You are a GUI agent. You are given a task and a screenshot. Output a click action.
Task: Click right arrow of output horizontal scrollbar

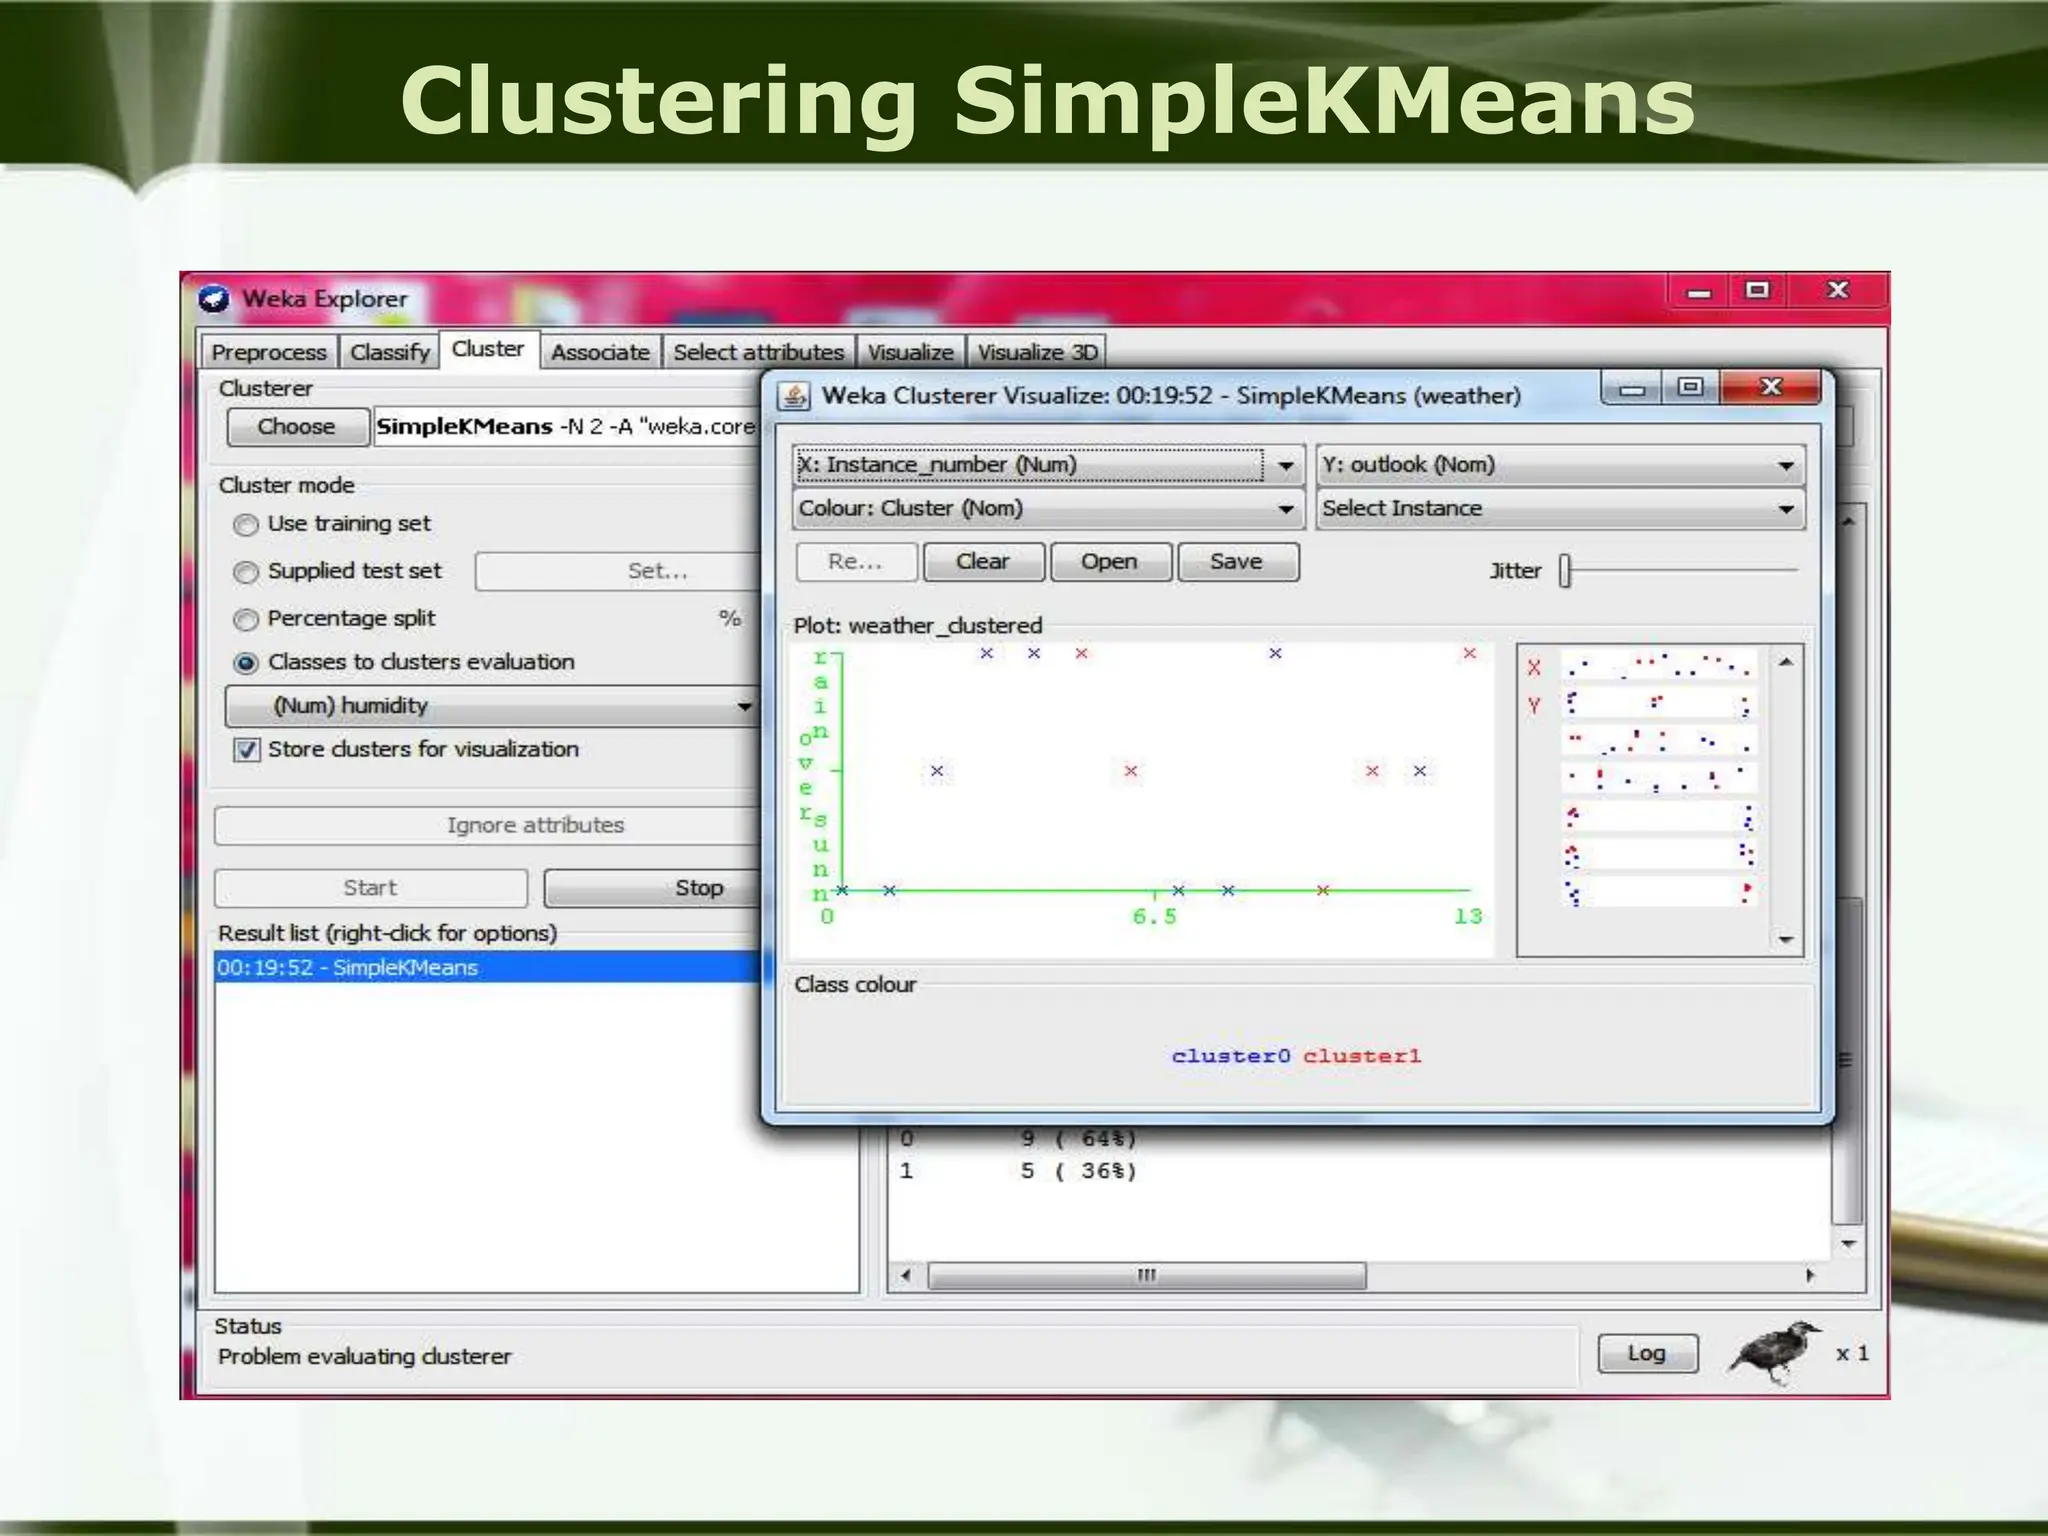click(x=1810, y=1276)
